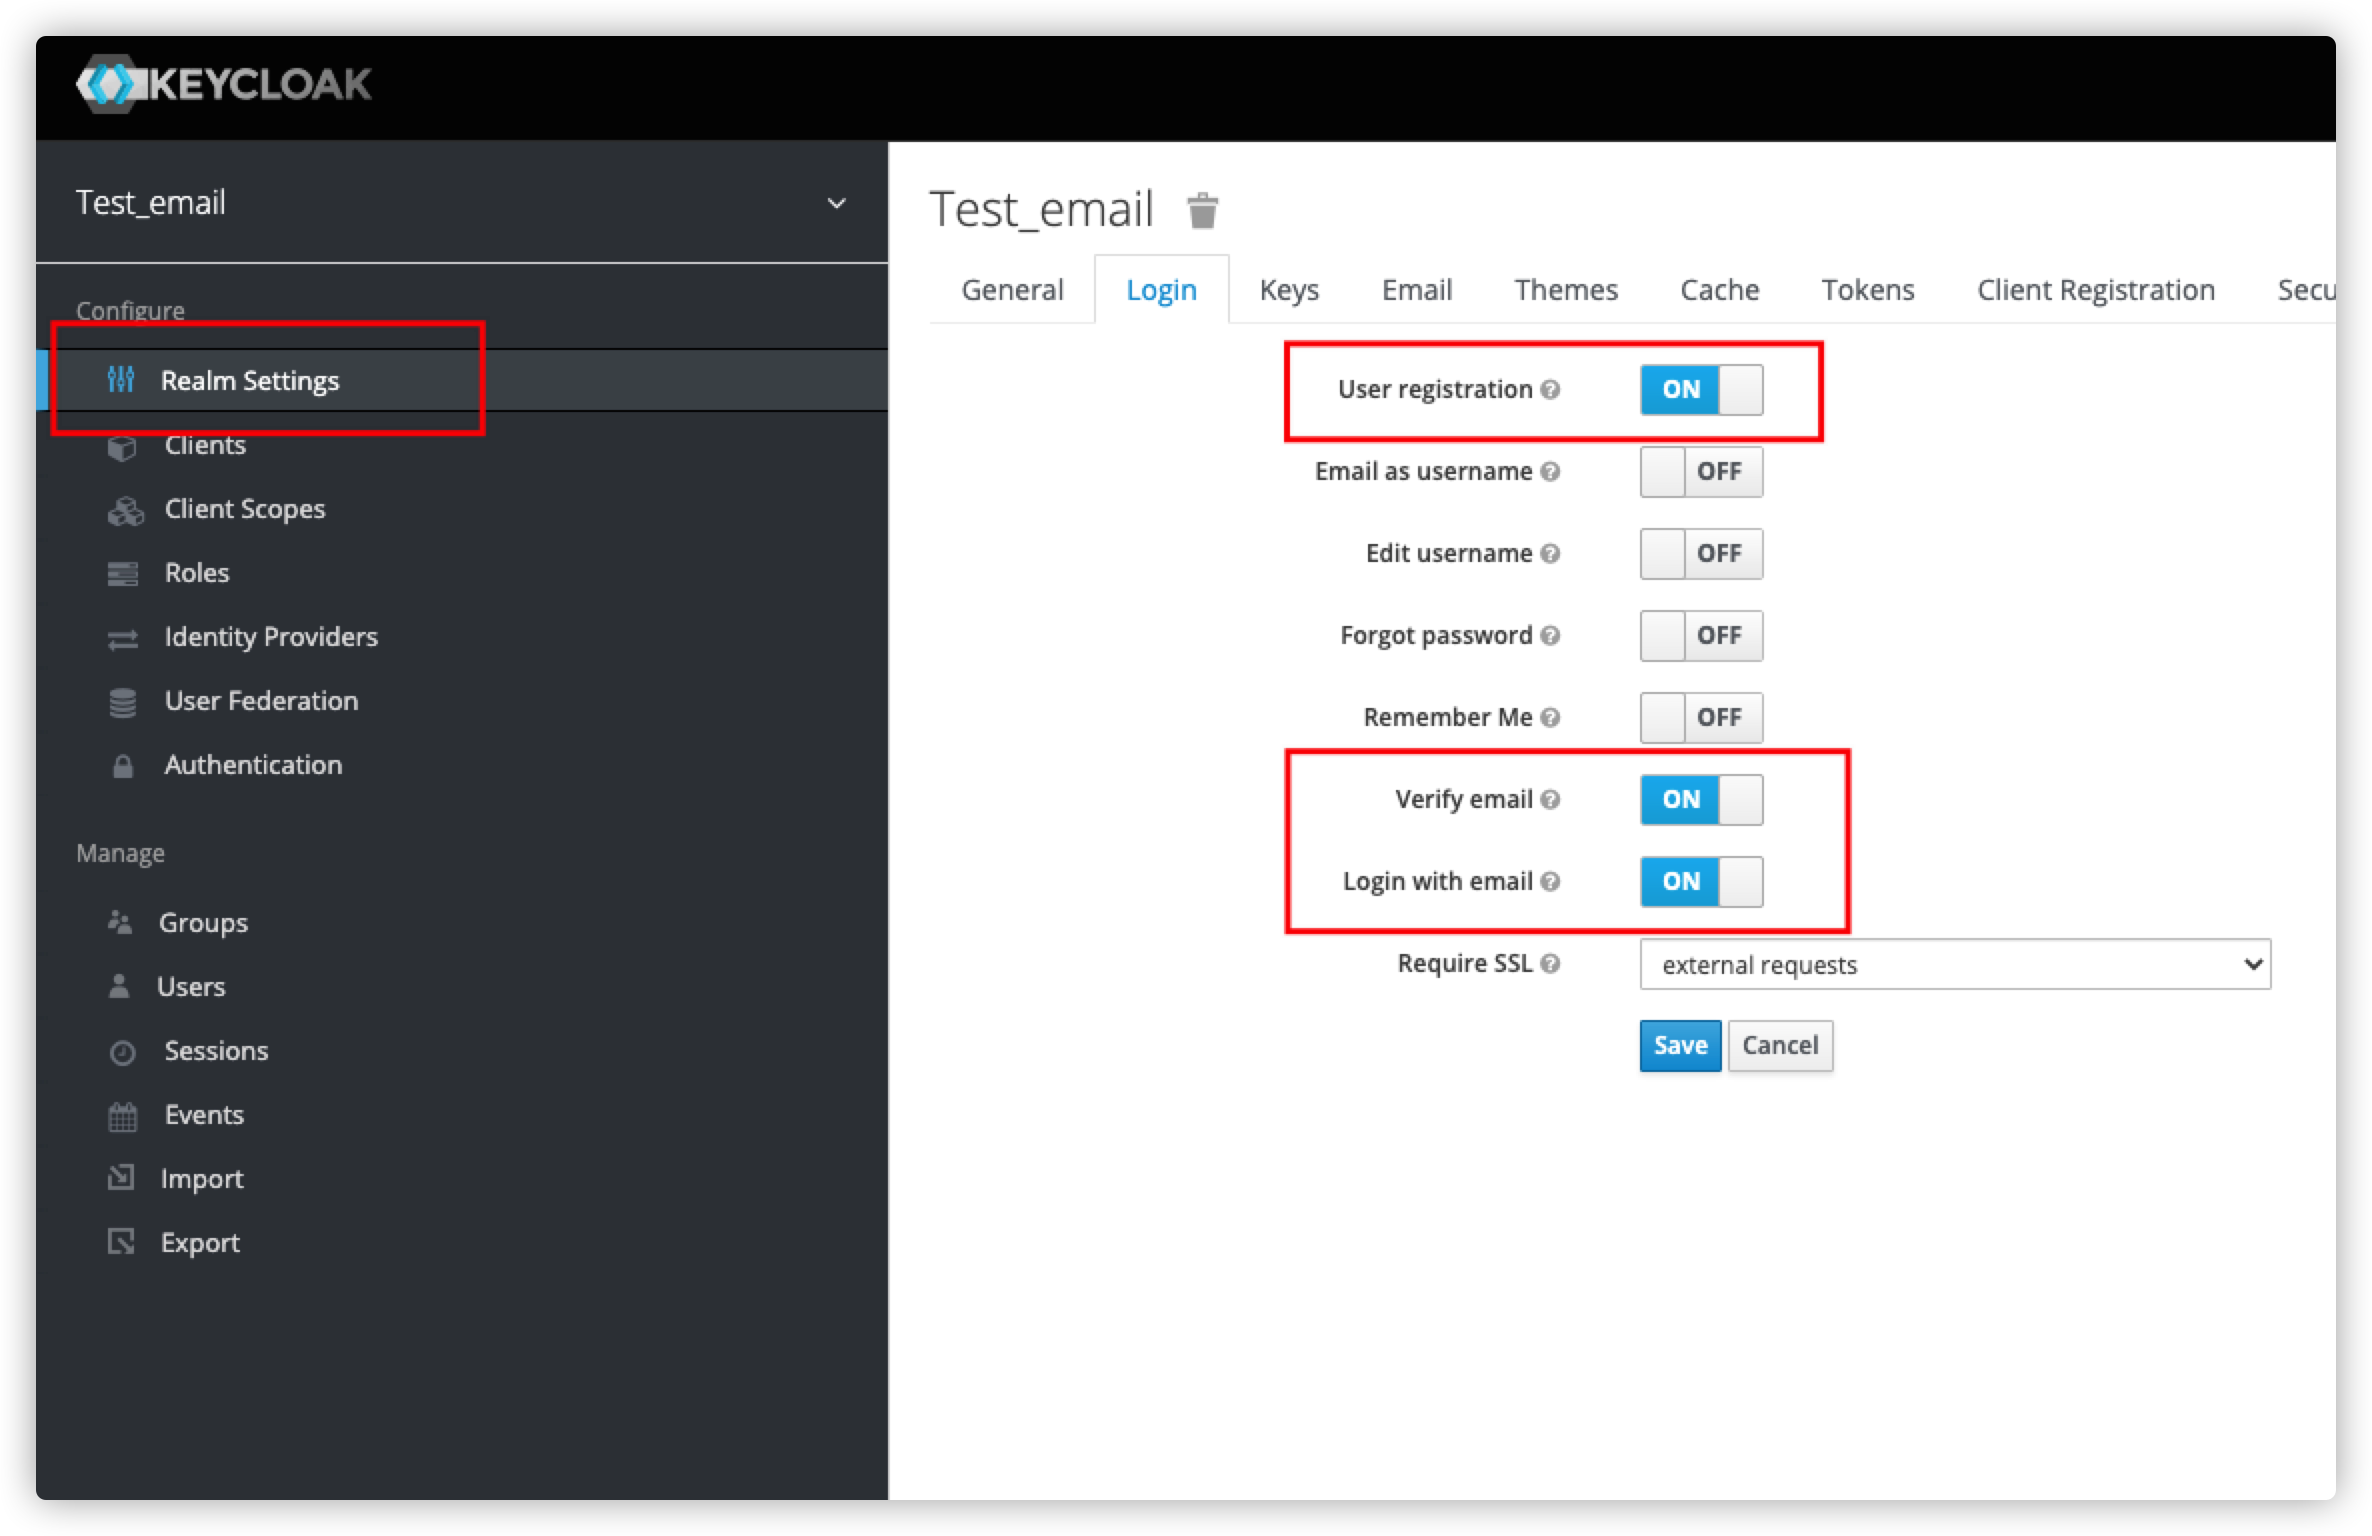Click the User Federation database icon
The height and width of the screenshot is (1536, 2372).
[x=122, y=702]
